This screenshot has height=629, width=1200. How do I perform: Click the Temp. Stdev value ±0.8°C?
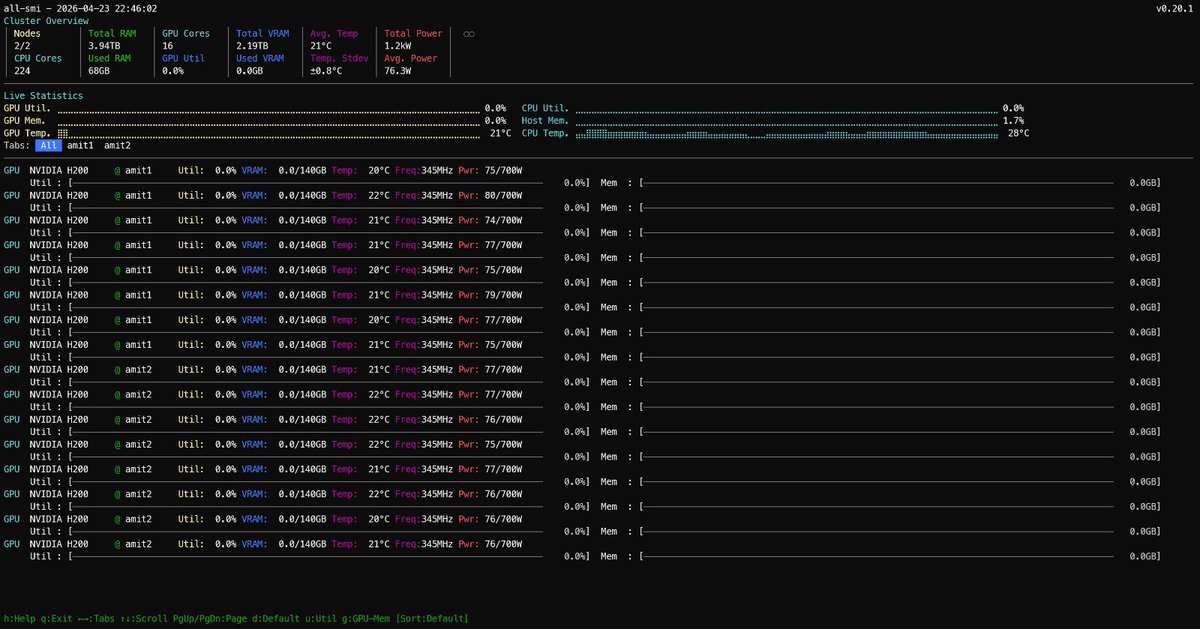point(327,71)
